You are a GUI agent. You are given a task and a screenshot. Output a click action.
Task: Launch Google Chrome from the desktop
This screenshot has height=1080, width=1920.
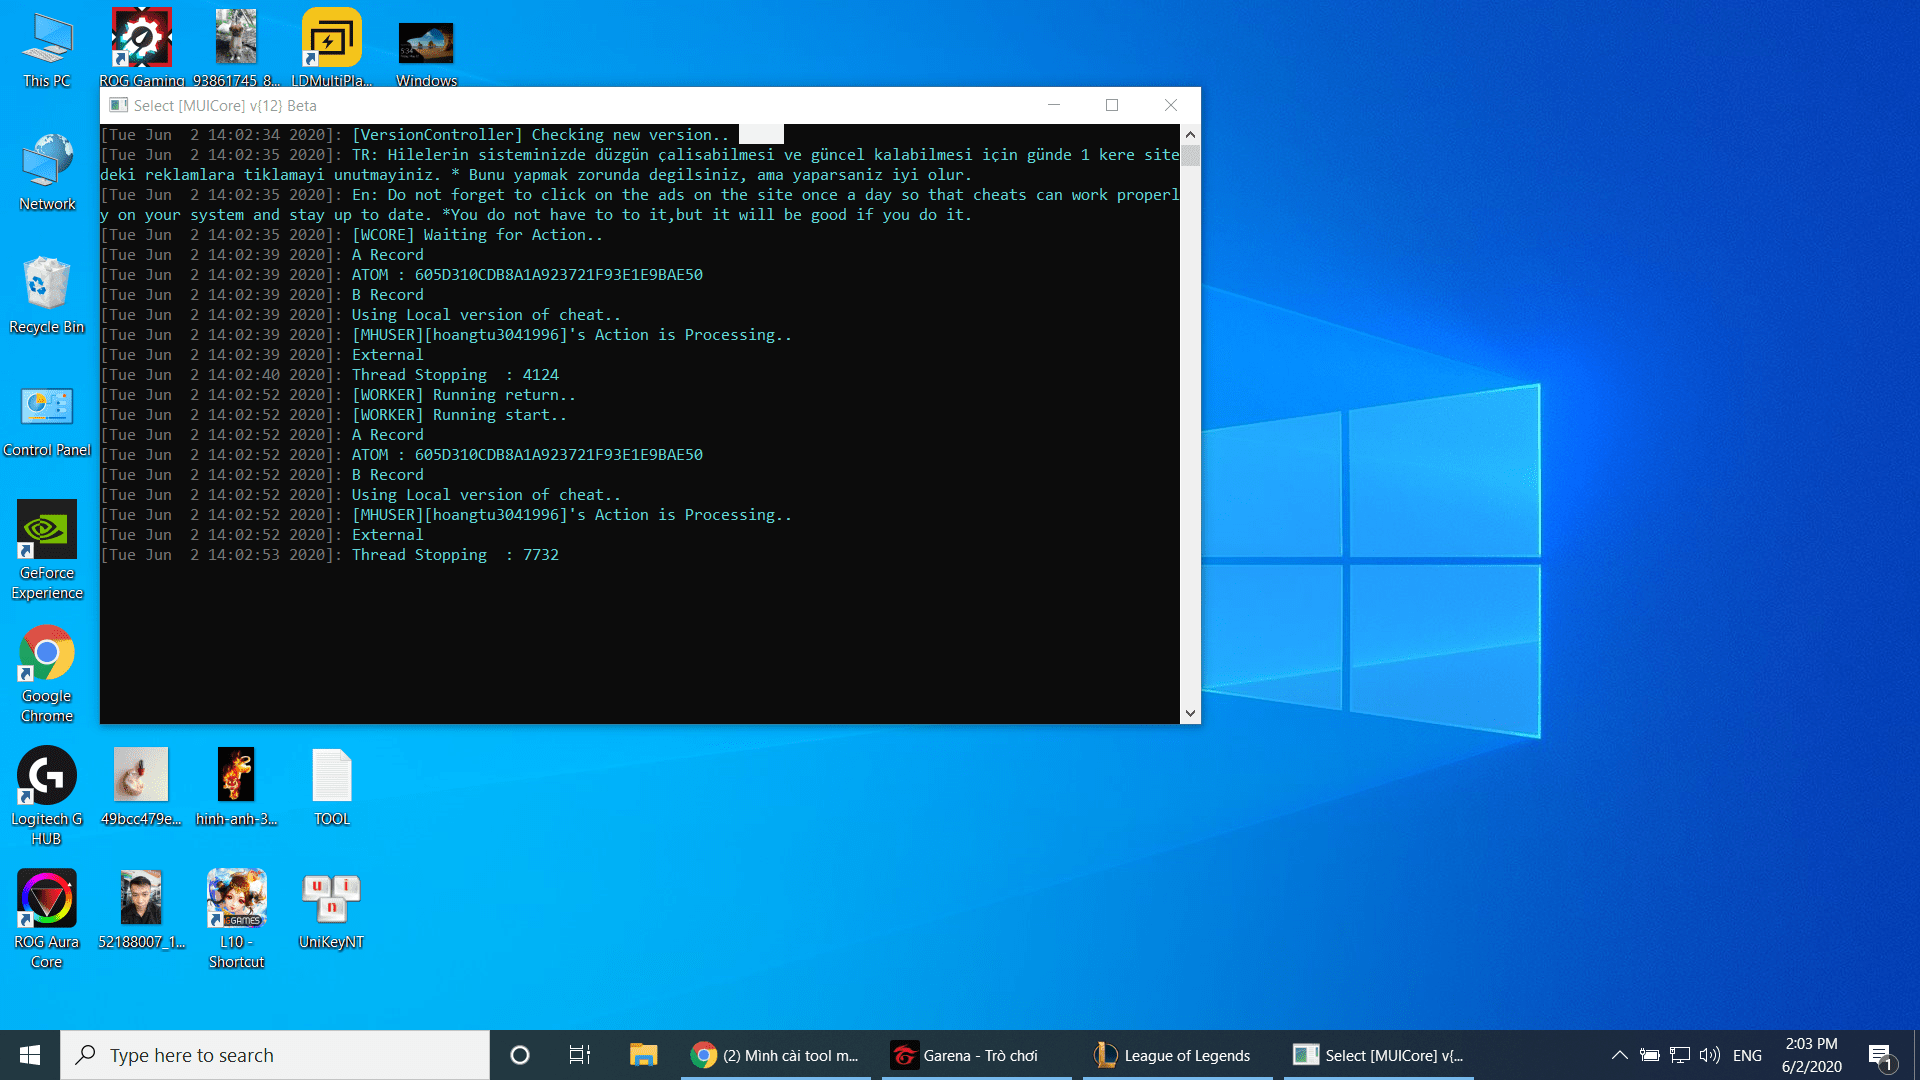pyautogui.click(x=47, y=673)
